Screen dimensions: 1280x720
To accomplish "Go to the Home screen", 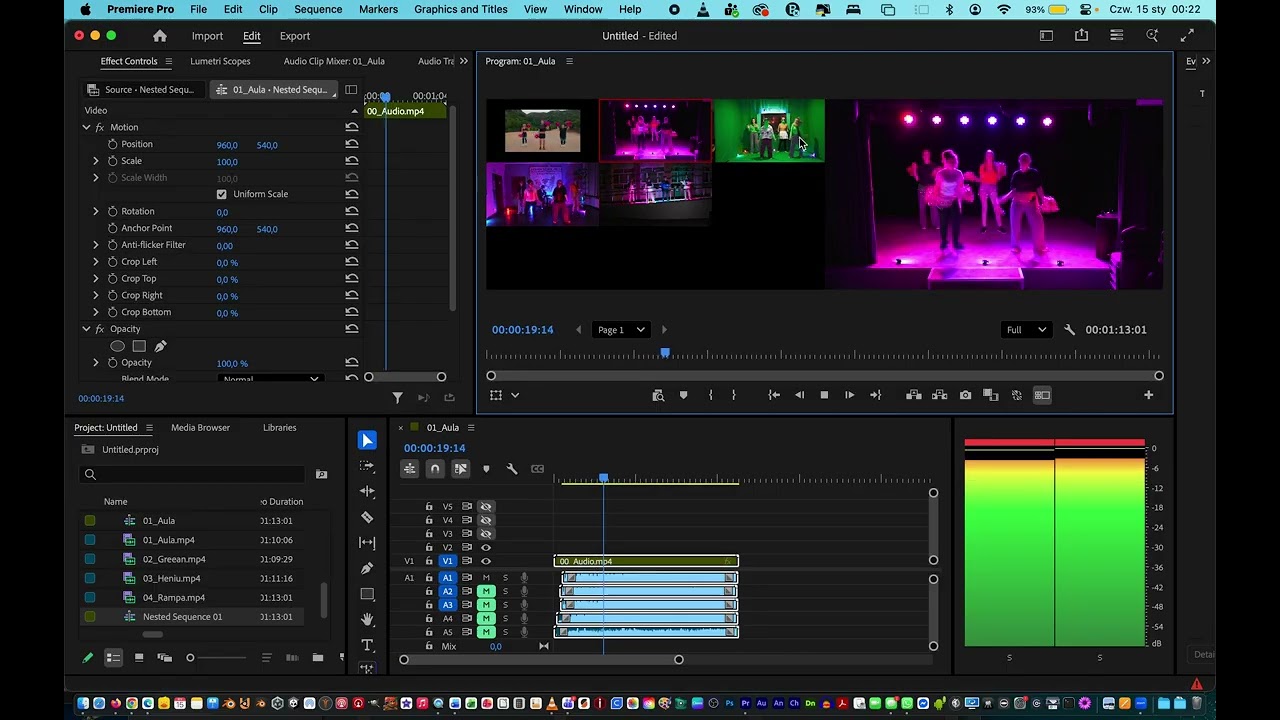I will (160, 36).
